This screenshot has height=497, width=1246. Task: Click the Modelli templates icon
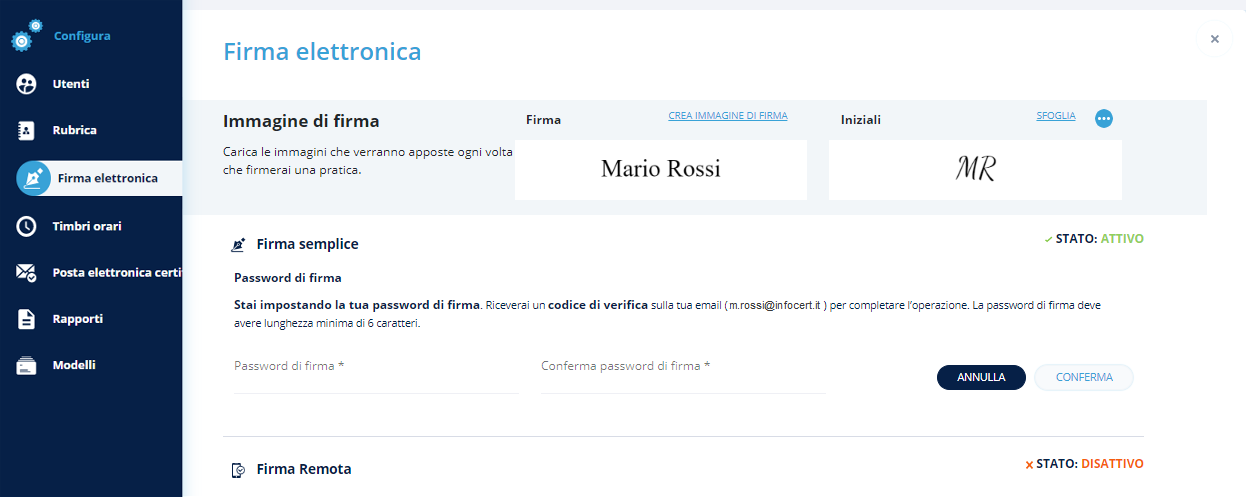click(27, 366)
